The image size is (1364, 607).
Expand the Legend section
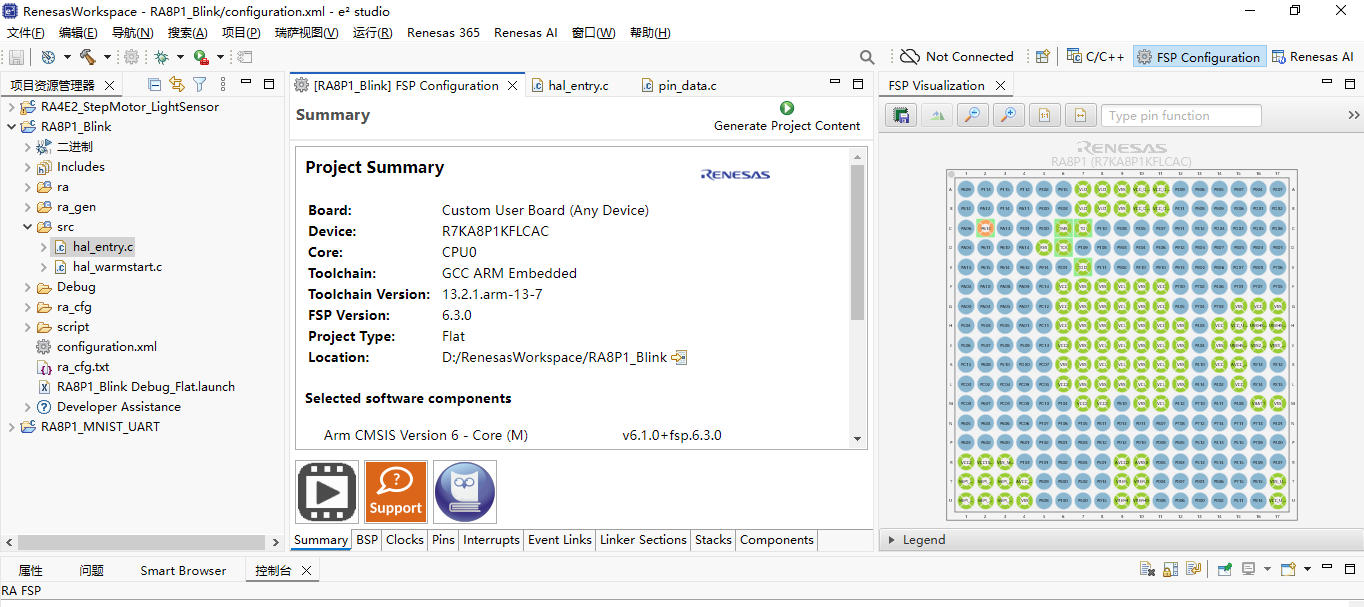pos(892,540)
